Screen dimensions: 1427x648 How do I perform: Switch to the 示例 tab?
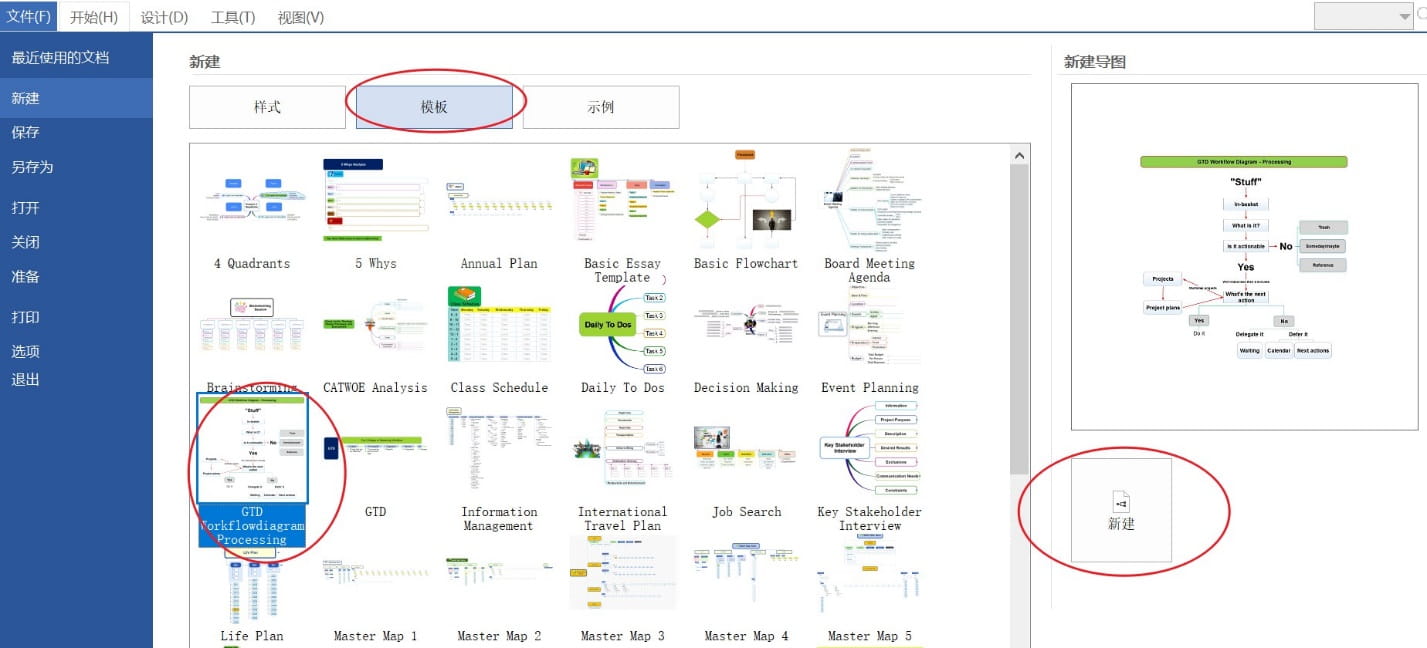pos(601,107)
